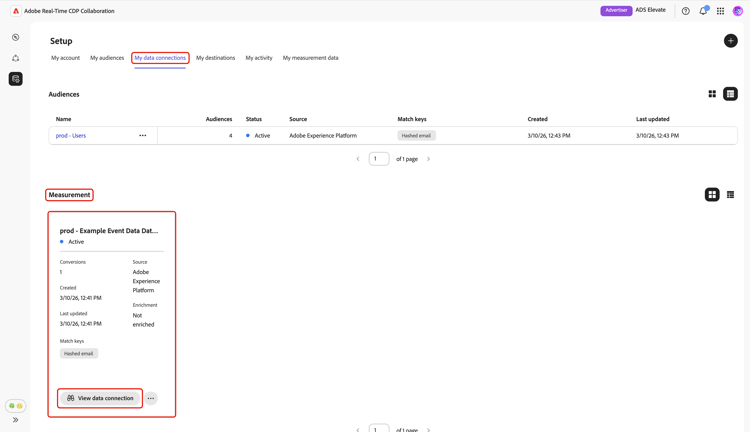Click the Source column header

(x=298, y=119)
